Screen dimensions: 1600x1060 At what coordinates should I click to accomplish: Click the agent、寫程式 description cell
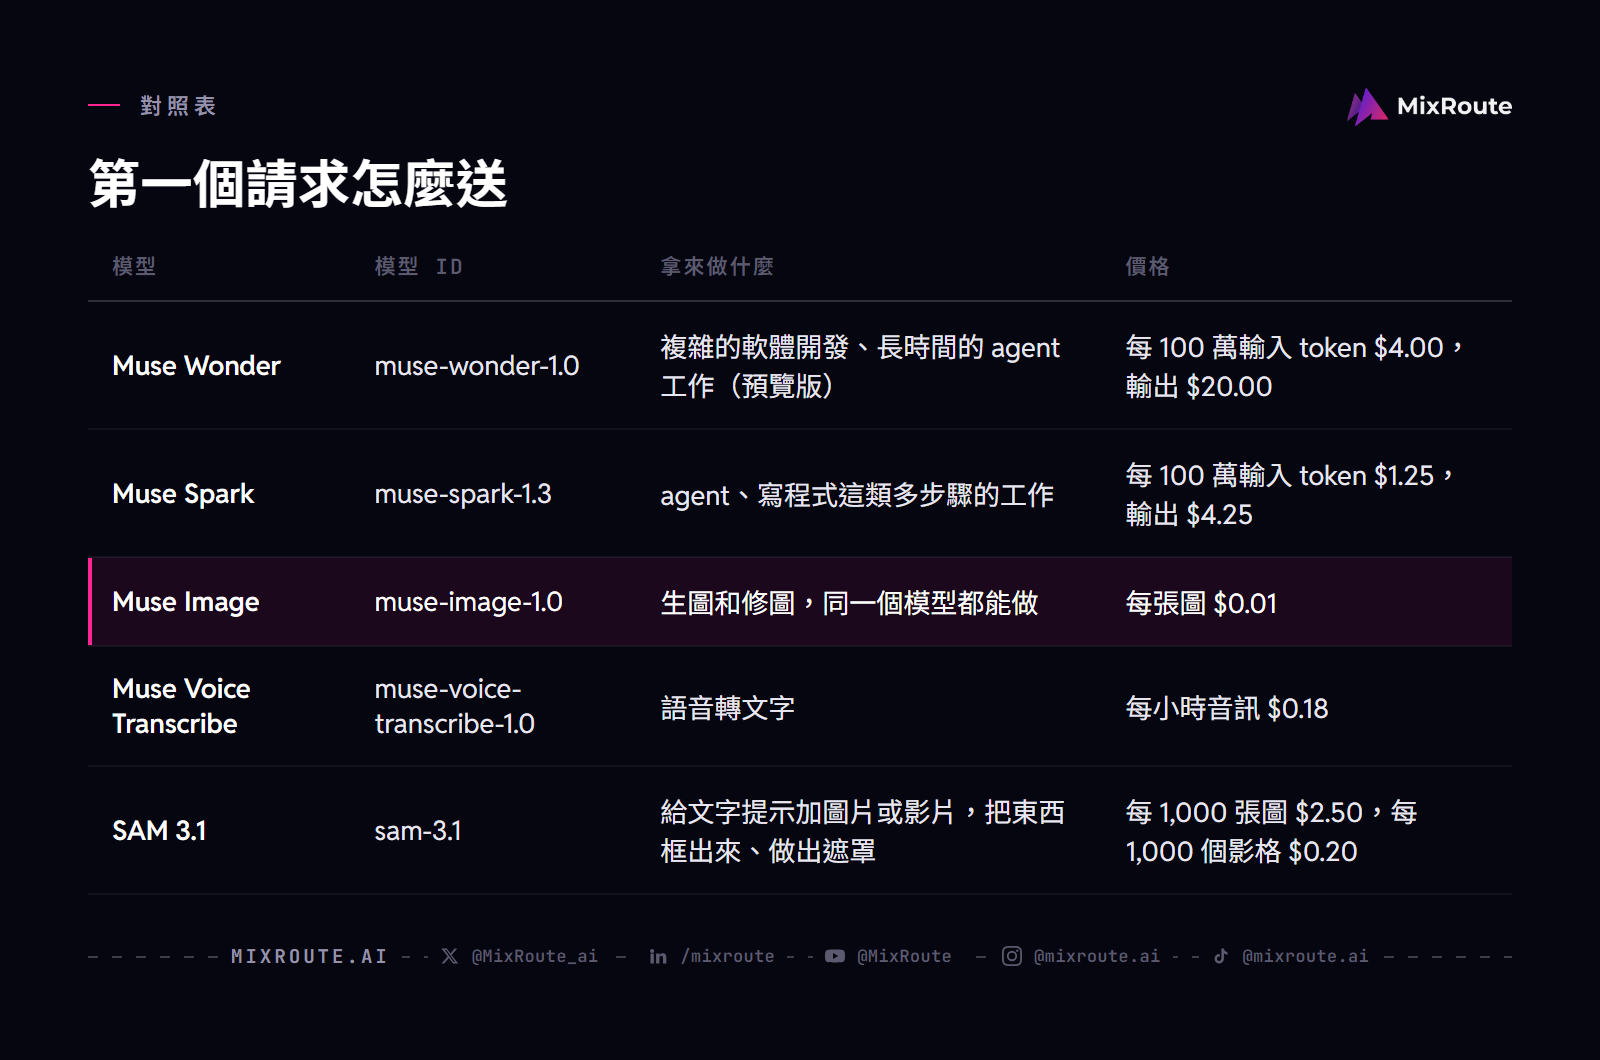tap(857, 495)
